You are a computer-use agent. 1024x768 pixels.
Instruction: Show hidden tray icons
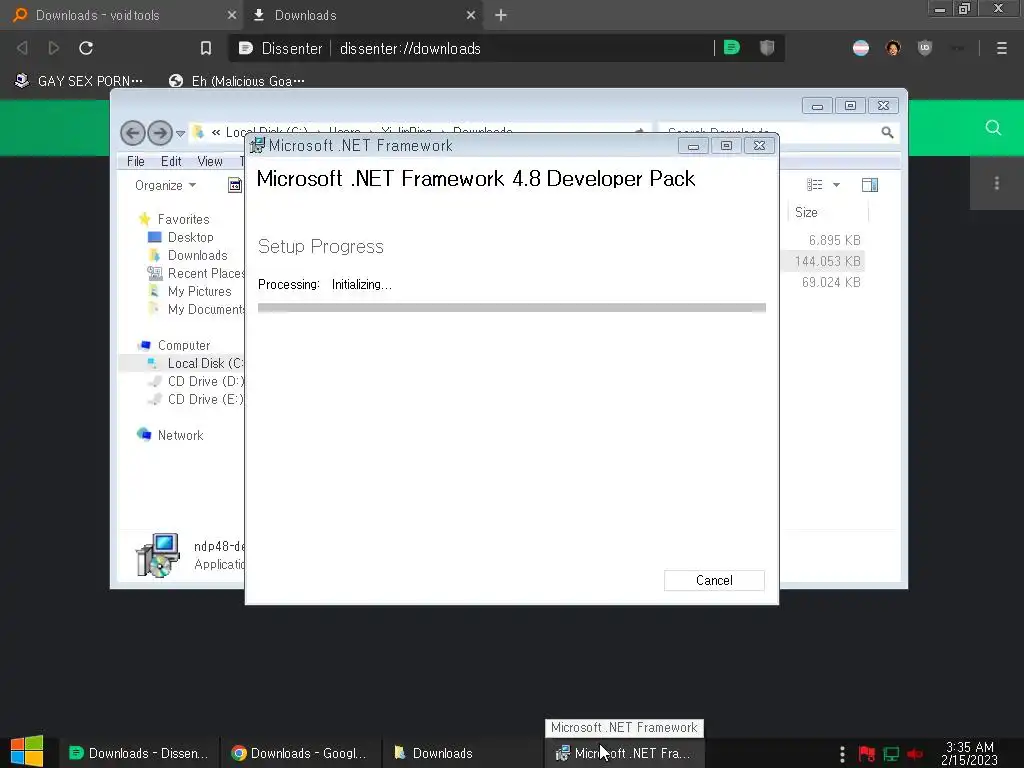point(842,754)
